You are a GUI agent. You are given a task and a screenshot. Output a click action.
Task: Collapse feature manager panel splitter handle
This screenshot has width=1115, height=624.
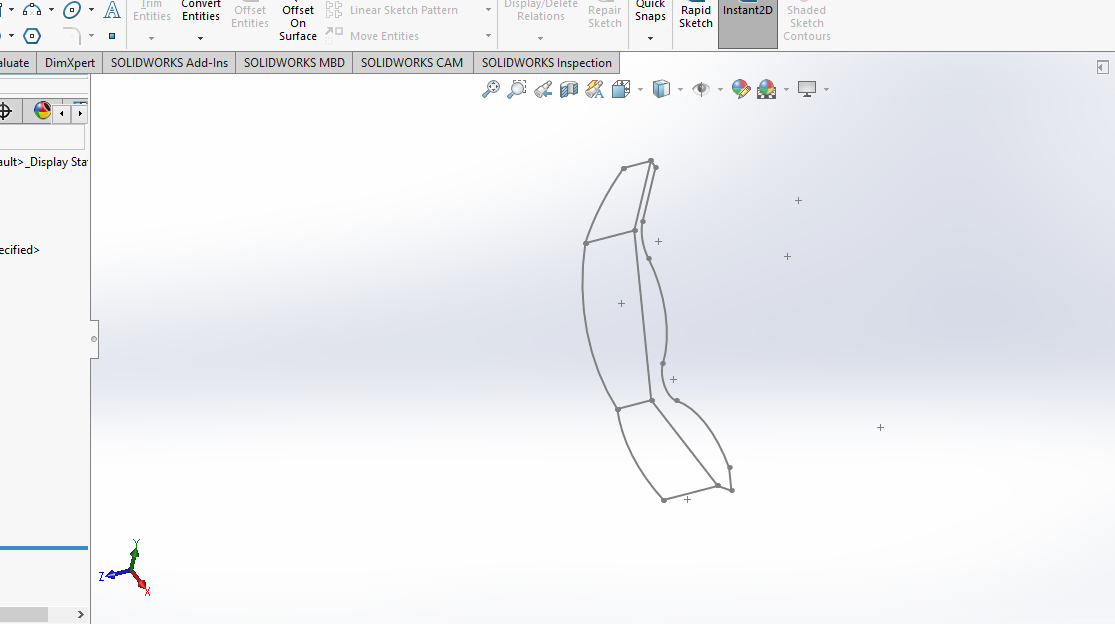coord(94,339)
